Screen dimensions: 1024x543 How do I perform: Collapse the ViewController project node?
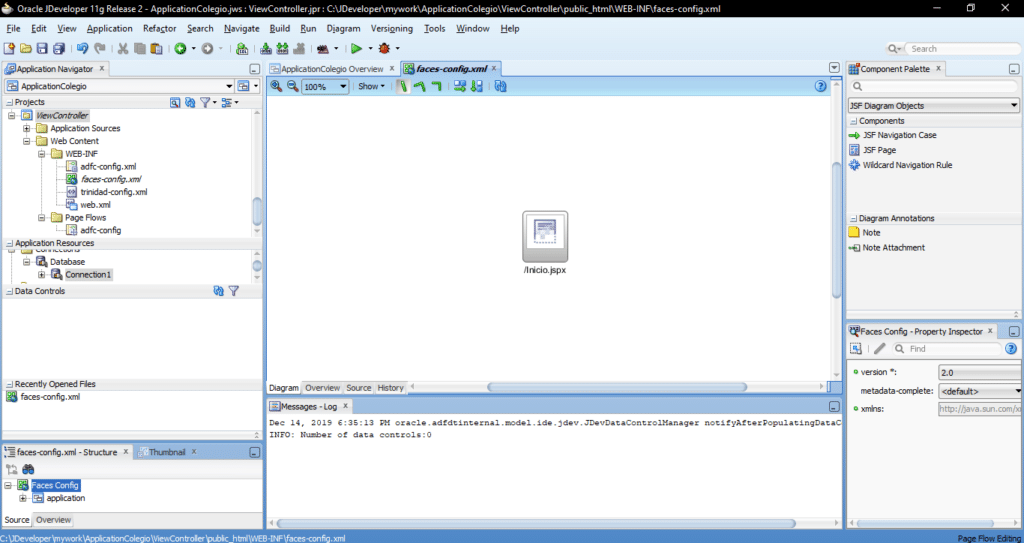[x=12, y=115]
